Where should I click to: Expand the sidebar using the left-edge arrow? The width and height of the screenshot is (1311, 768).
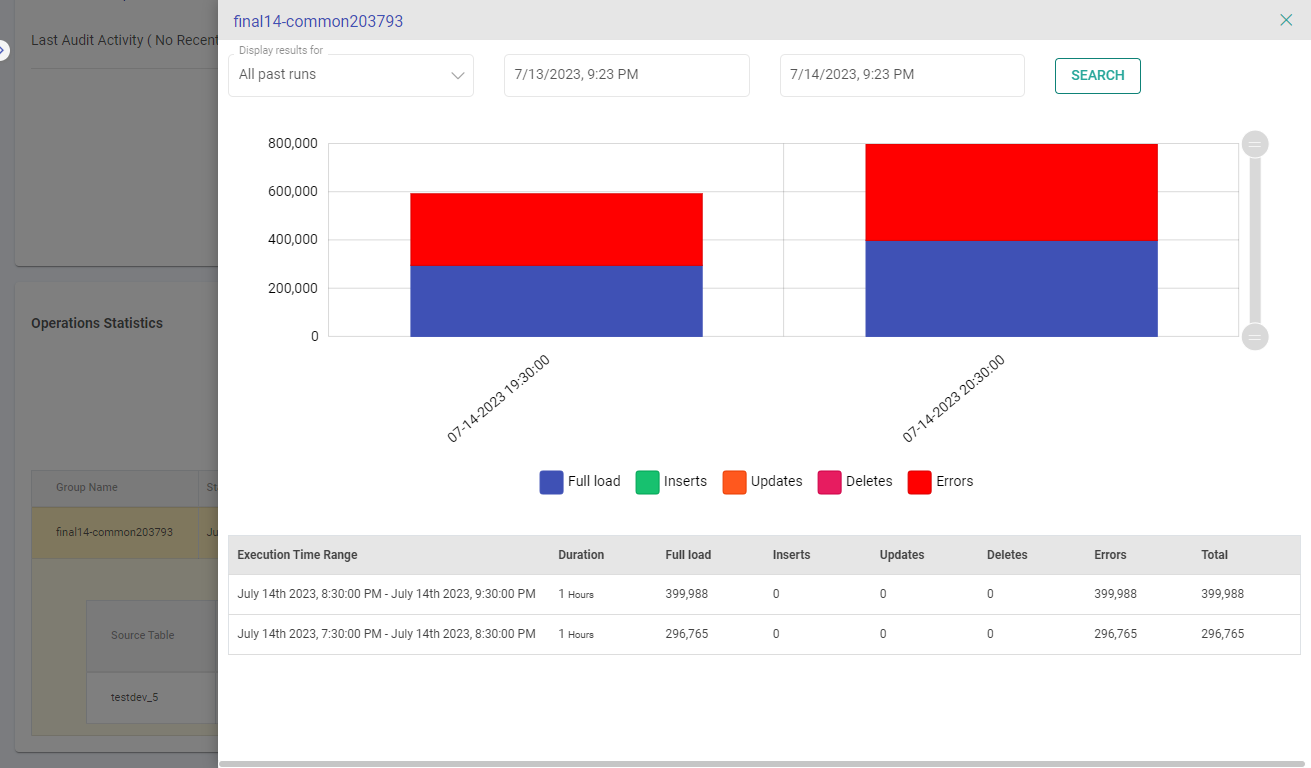[x=3, y=50]
